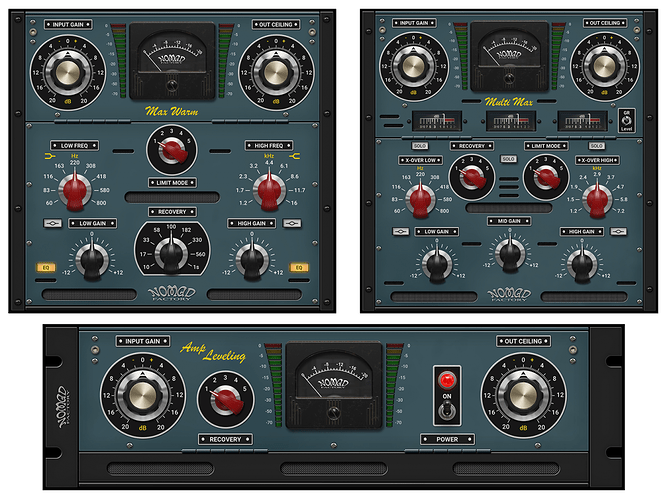
Task: Enable the low band Solo button in Multi Max
Action: click(x=420, y=146)
